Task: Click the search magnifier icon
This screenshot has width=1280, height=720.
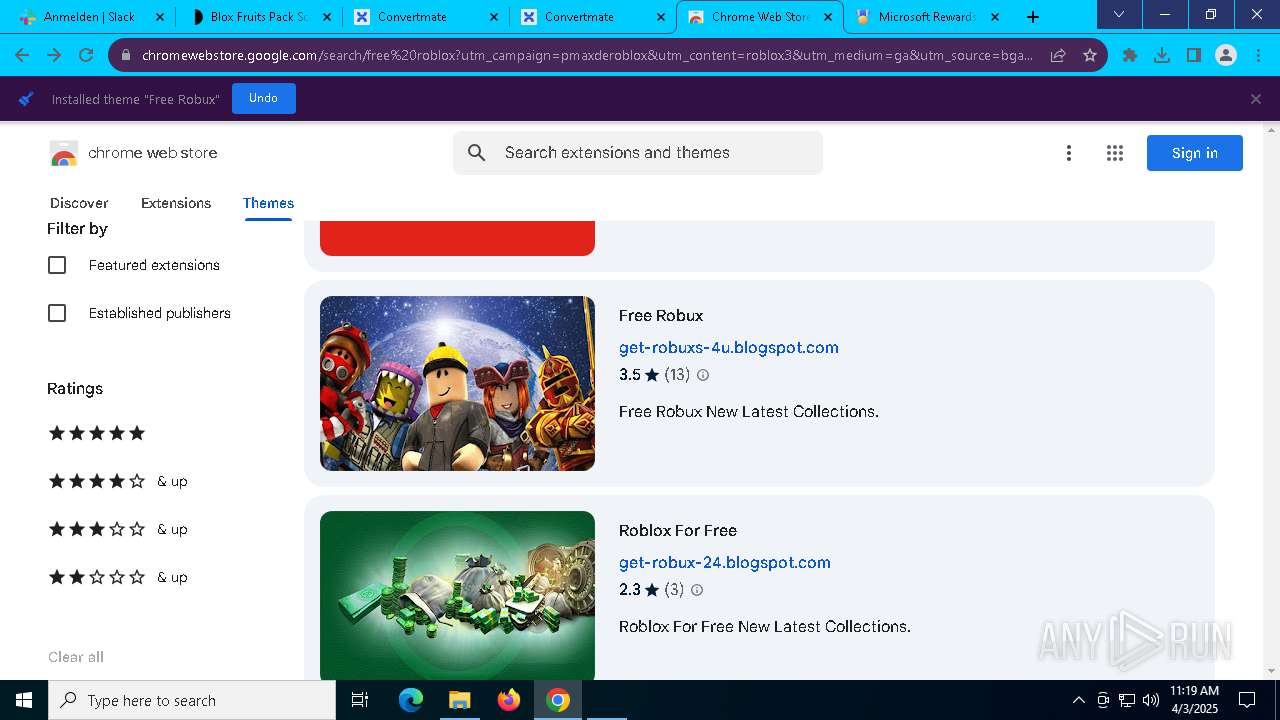Action: point(477,153)
